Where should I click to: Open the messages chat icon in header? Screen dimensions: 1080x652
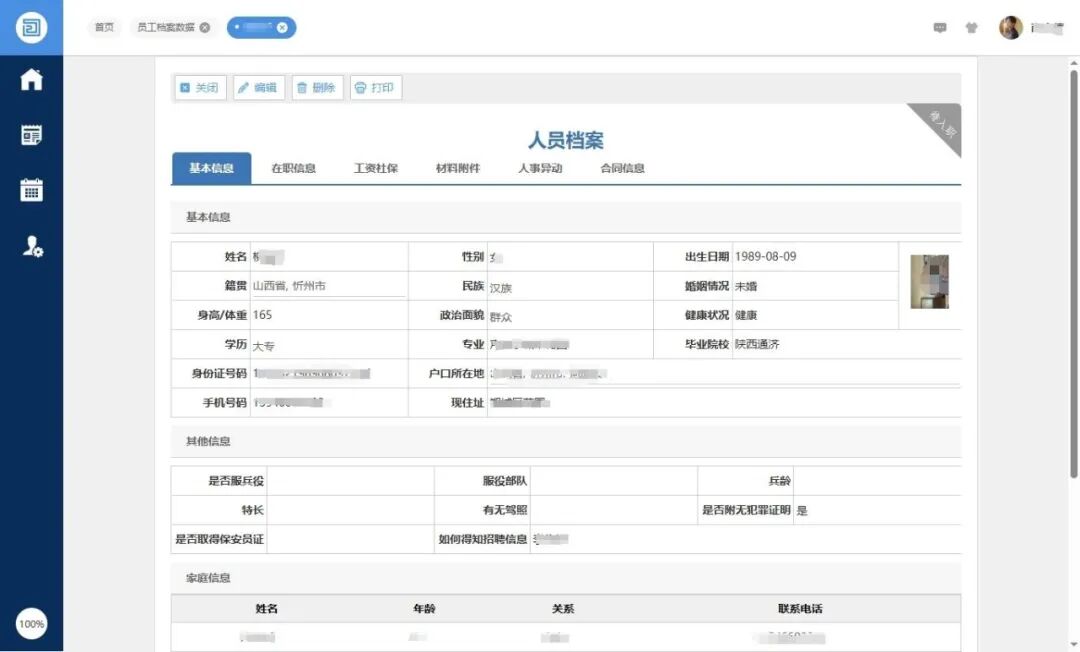pyautogui.click(x=940, y=28)
